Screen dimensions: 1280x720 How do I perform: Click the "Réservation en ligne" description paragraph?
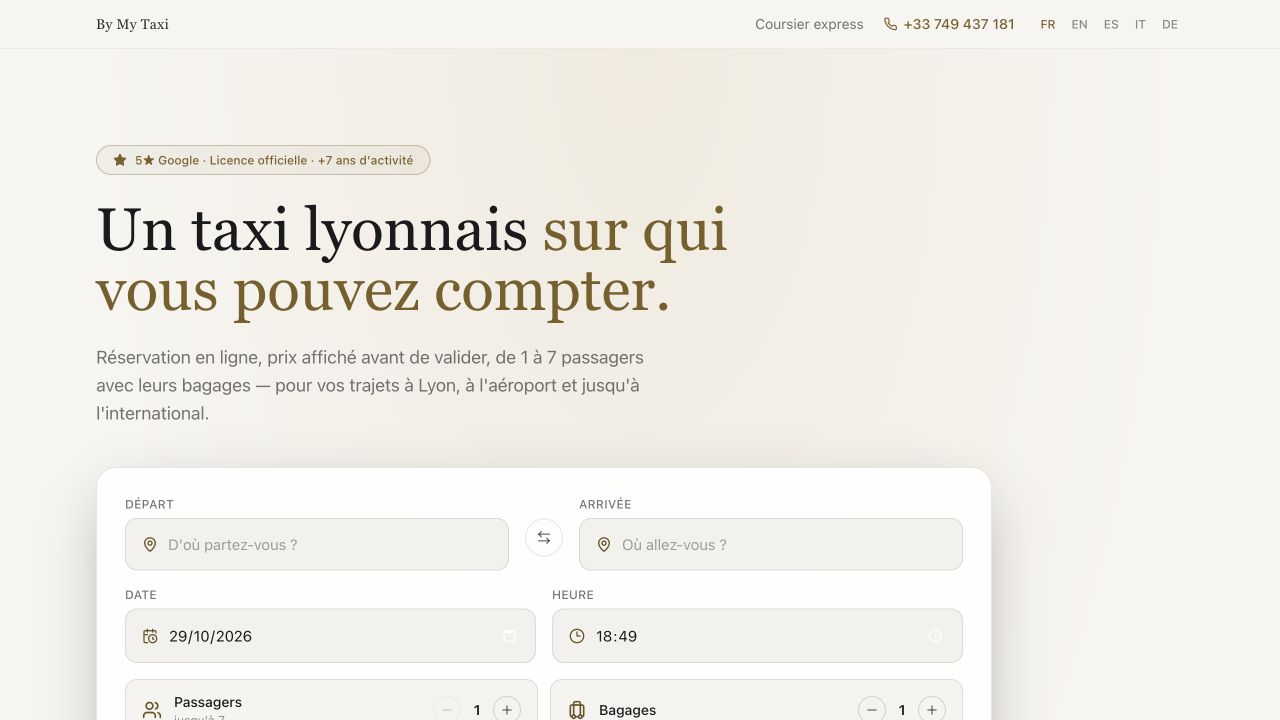370,385
